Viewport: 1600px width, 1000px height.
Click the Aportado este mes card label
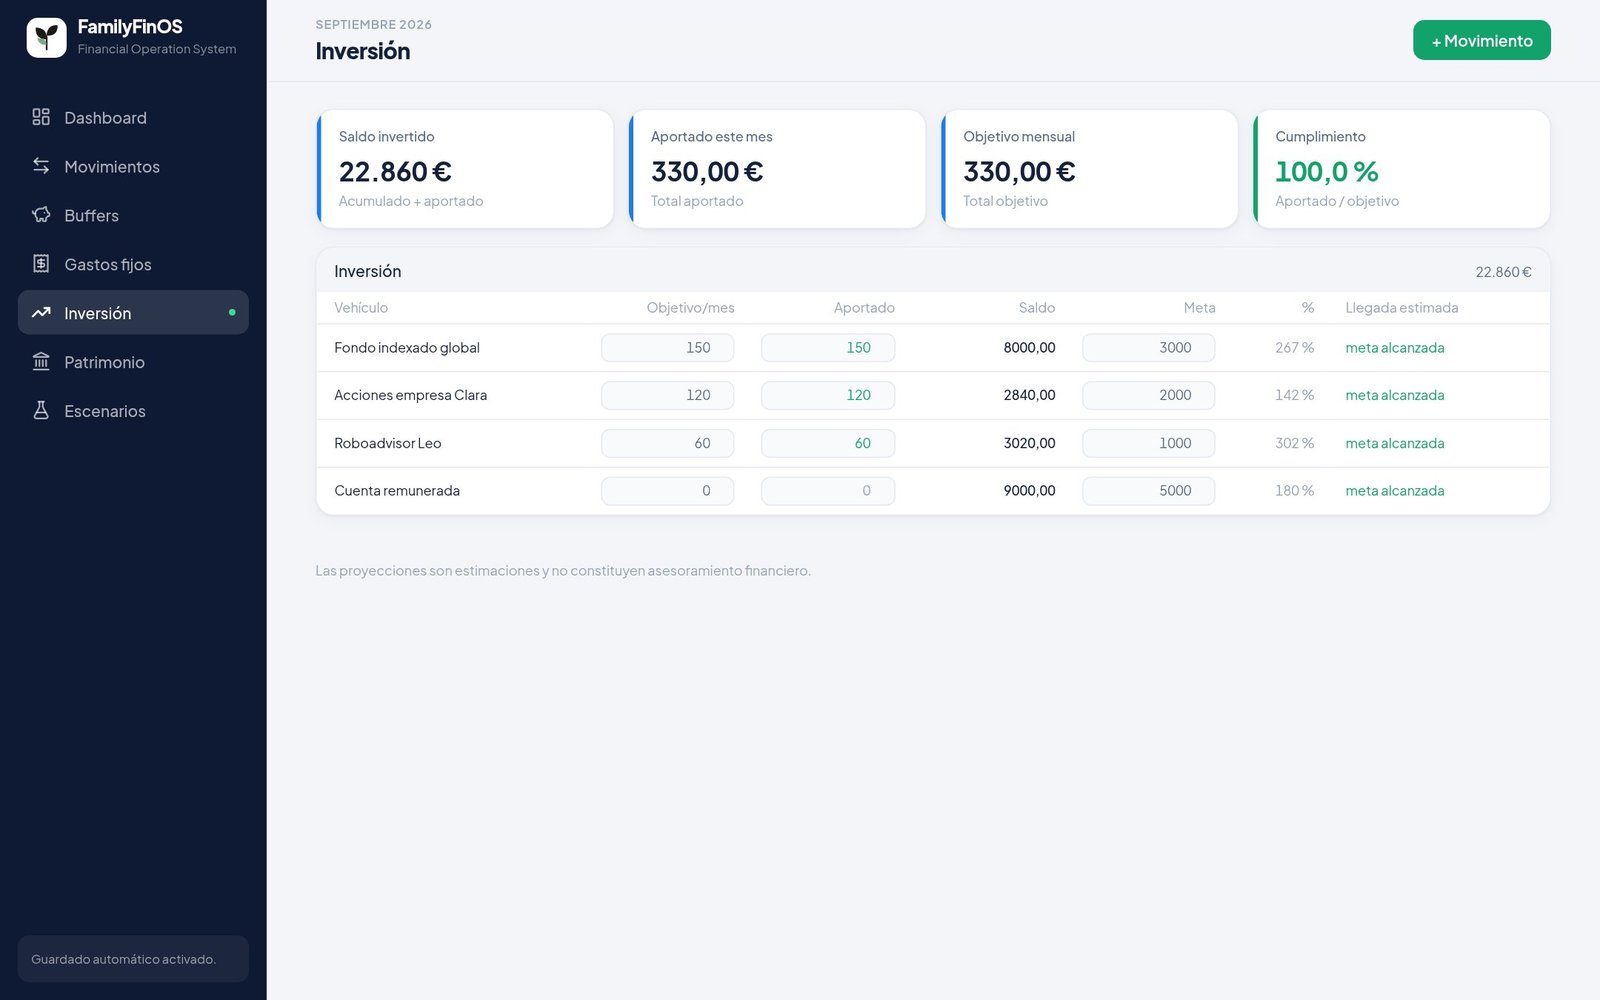(x=711, y=137)
